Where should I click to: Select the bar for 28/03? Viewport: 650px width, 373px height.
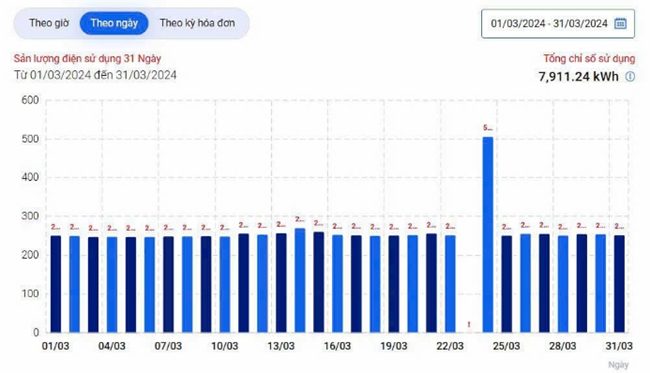(x=563, y=284)
